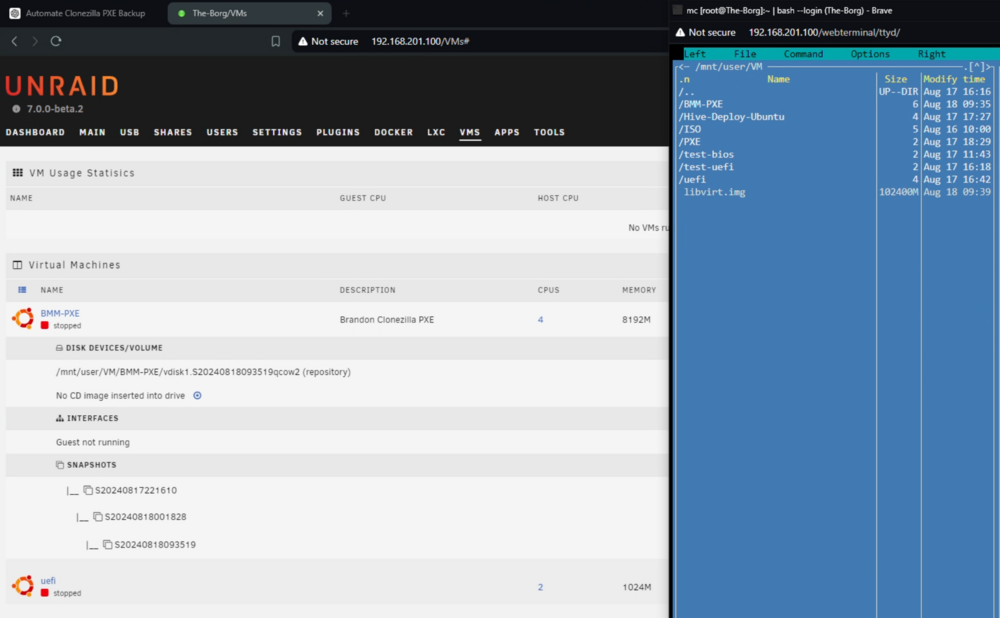Viewport: 1000px width, 618px height.
Task: Click the list view icon beside NAME header
Action: [x=22, y=290]
